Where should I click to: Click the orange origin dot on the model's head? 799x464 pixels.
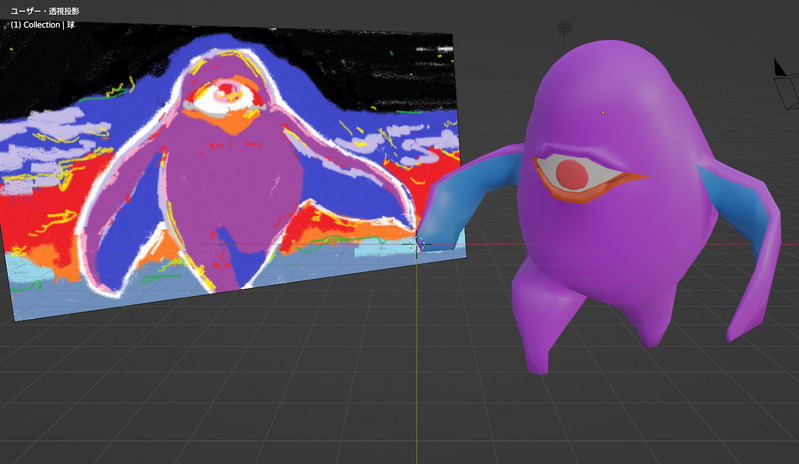[603, 112]
